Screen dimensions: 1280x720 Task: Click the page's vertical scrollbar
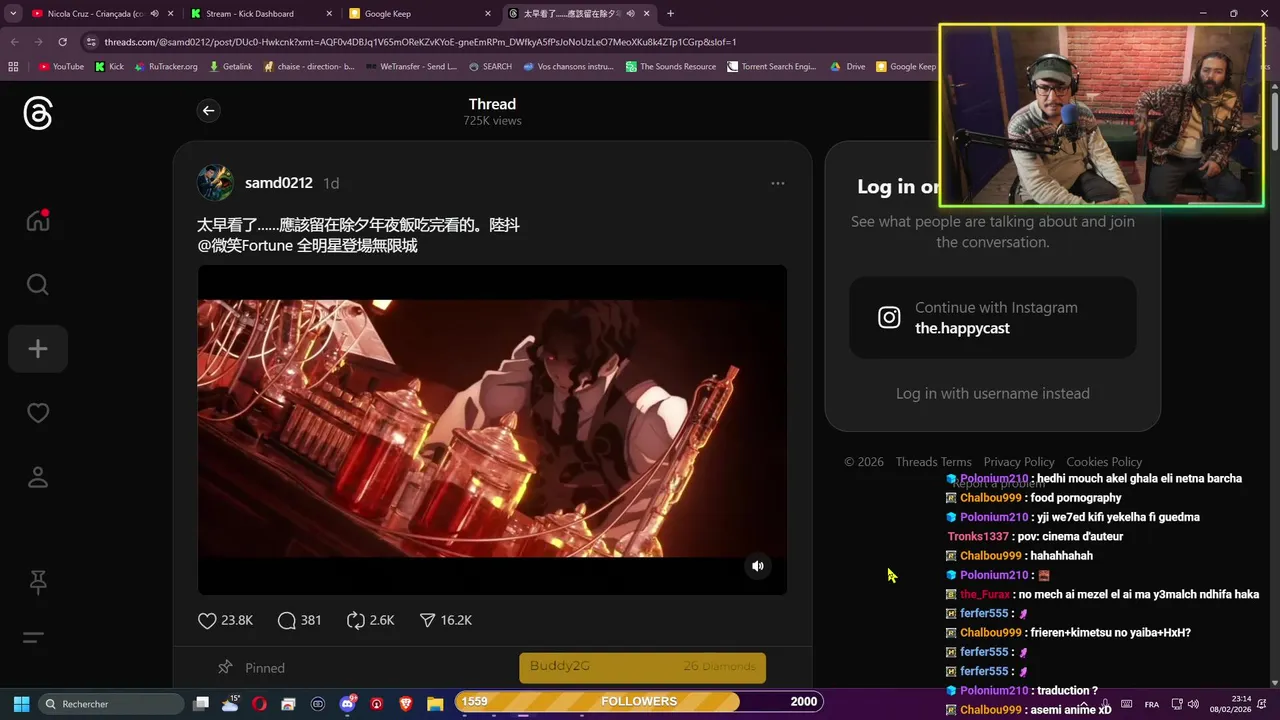click(x=1275, y=120)
